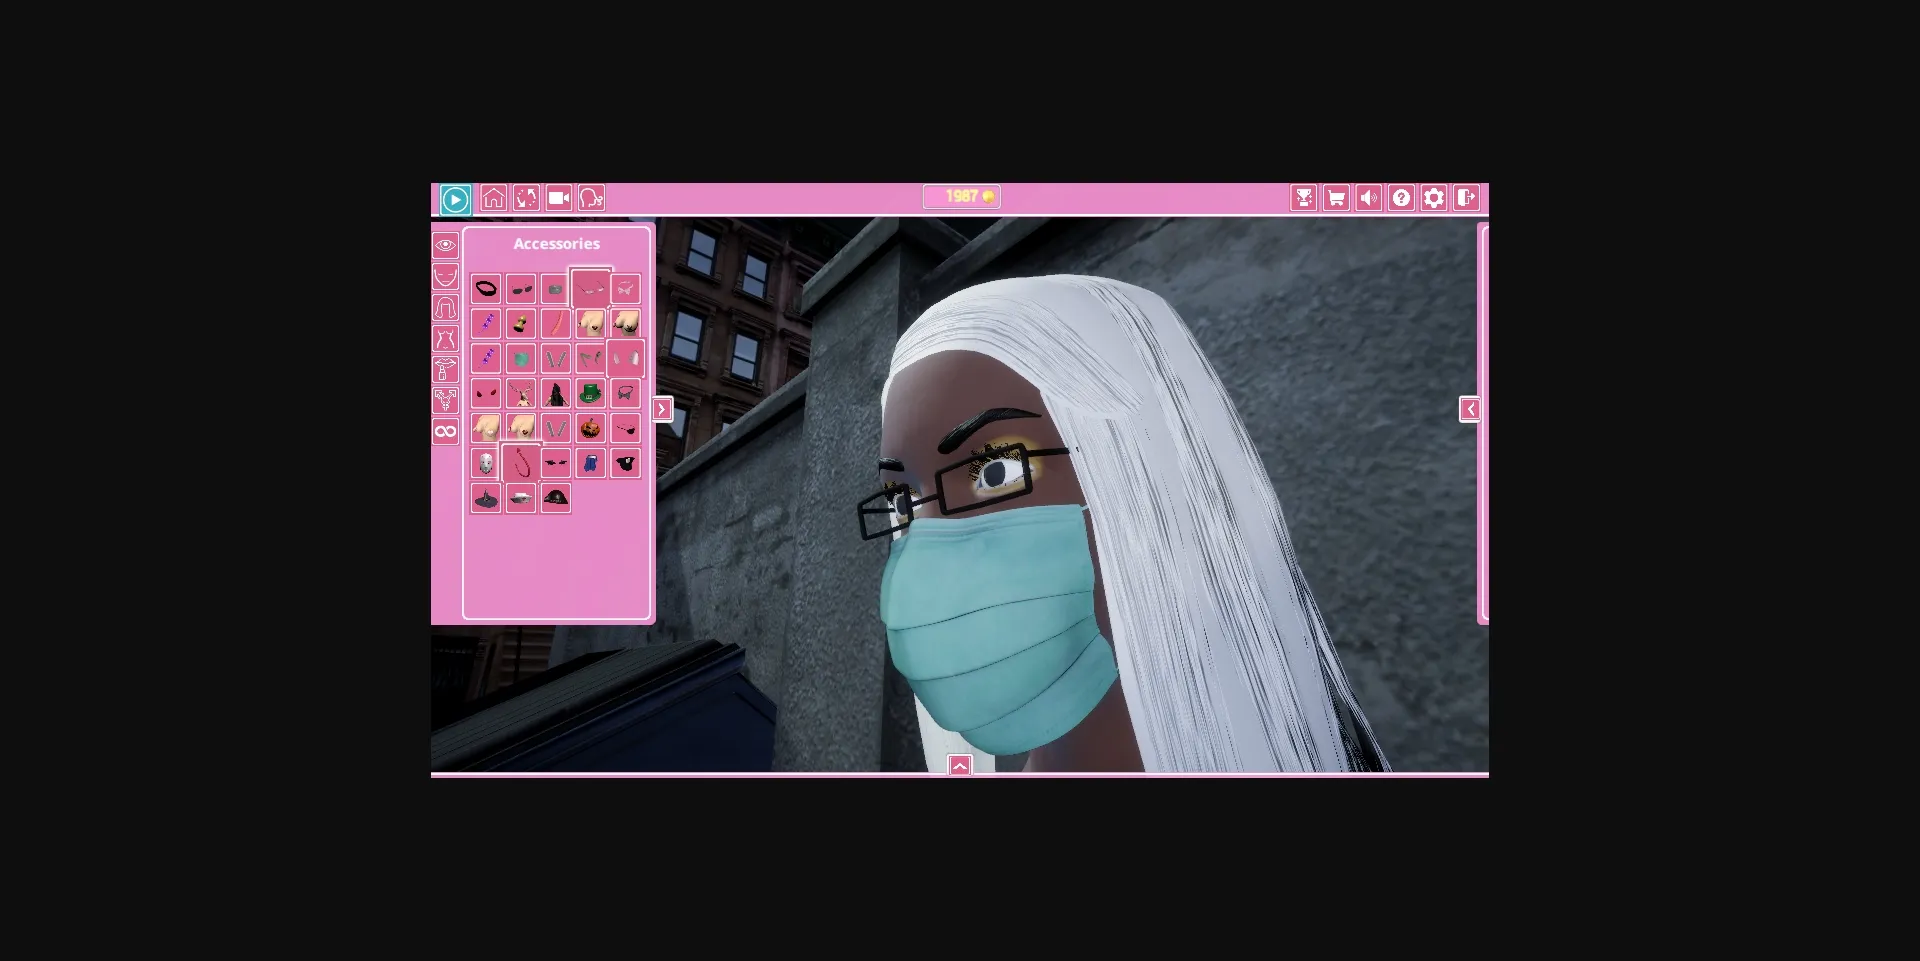Open the in-game shop cart
Viewport: 1920px width, 961px height.
[1336, 198]
